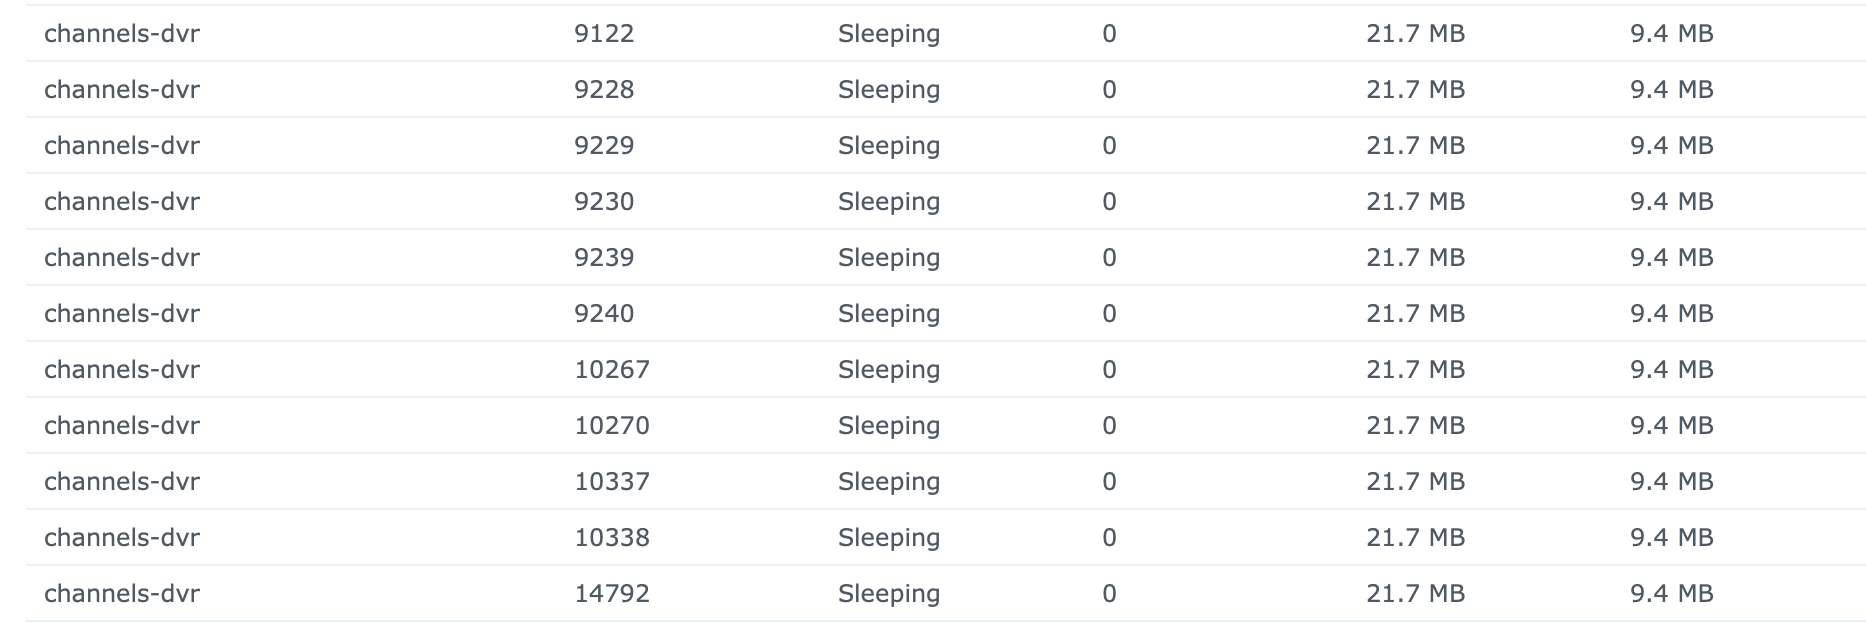Click the Sleeping status for PID 9122
The width and height of the screenshot is (1866, 622).
click(x=889, y=34)
